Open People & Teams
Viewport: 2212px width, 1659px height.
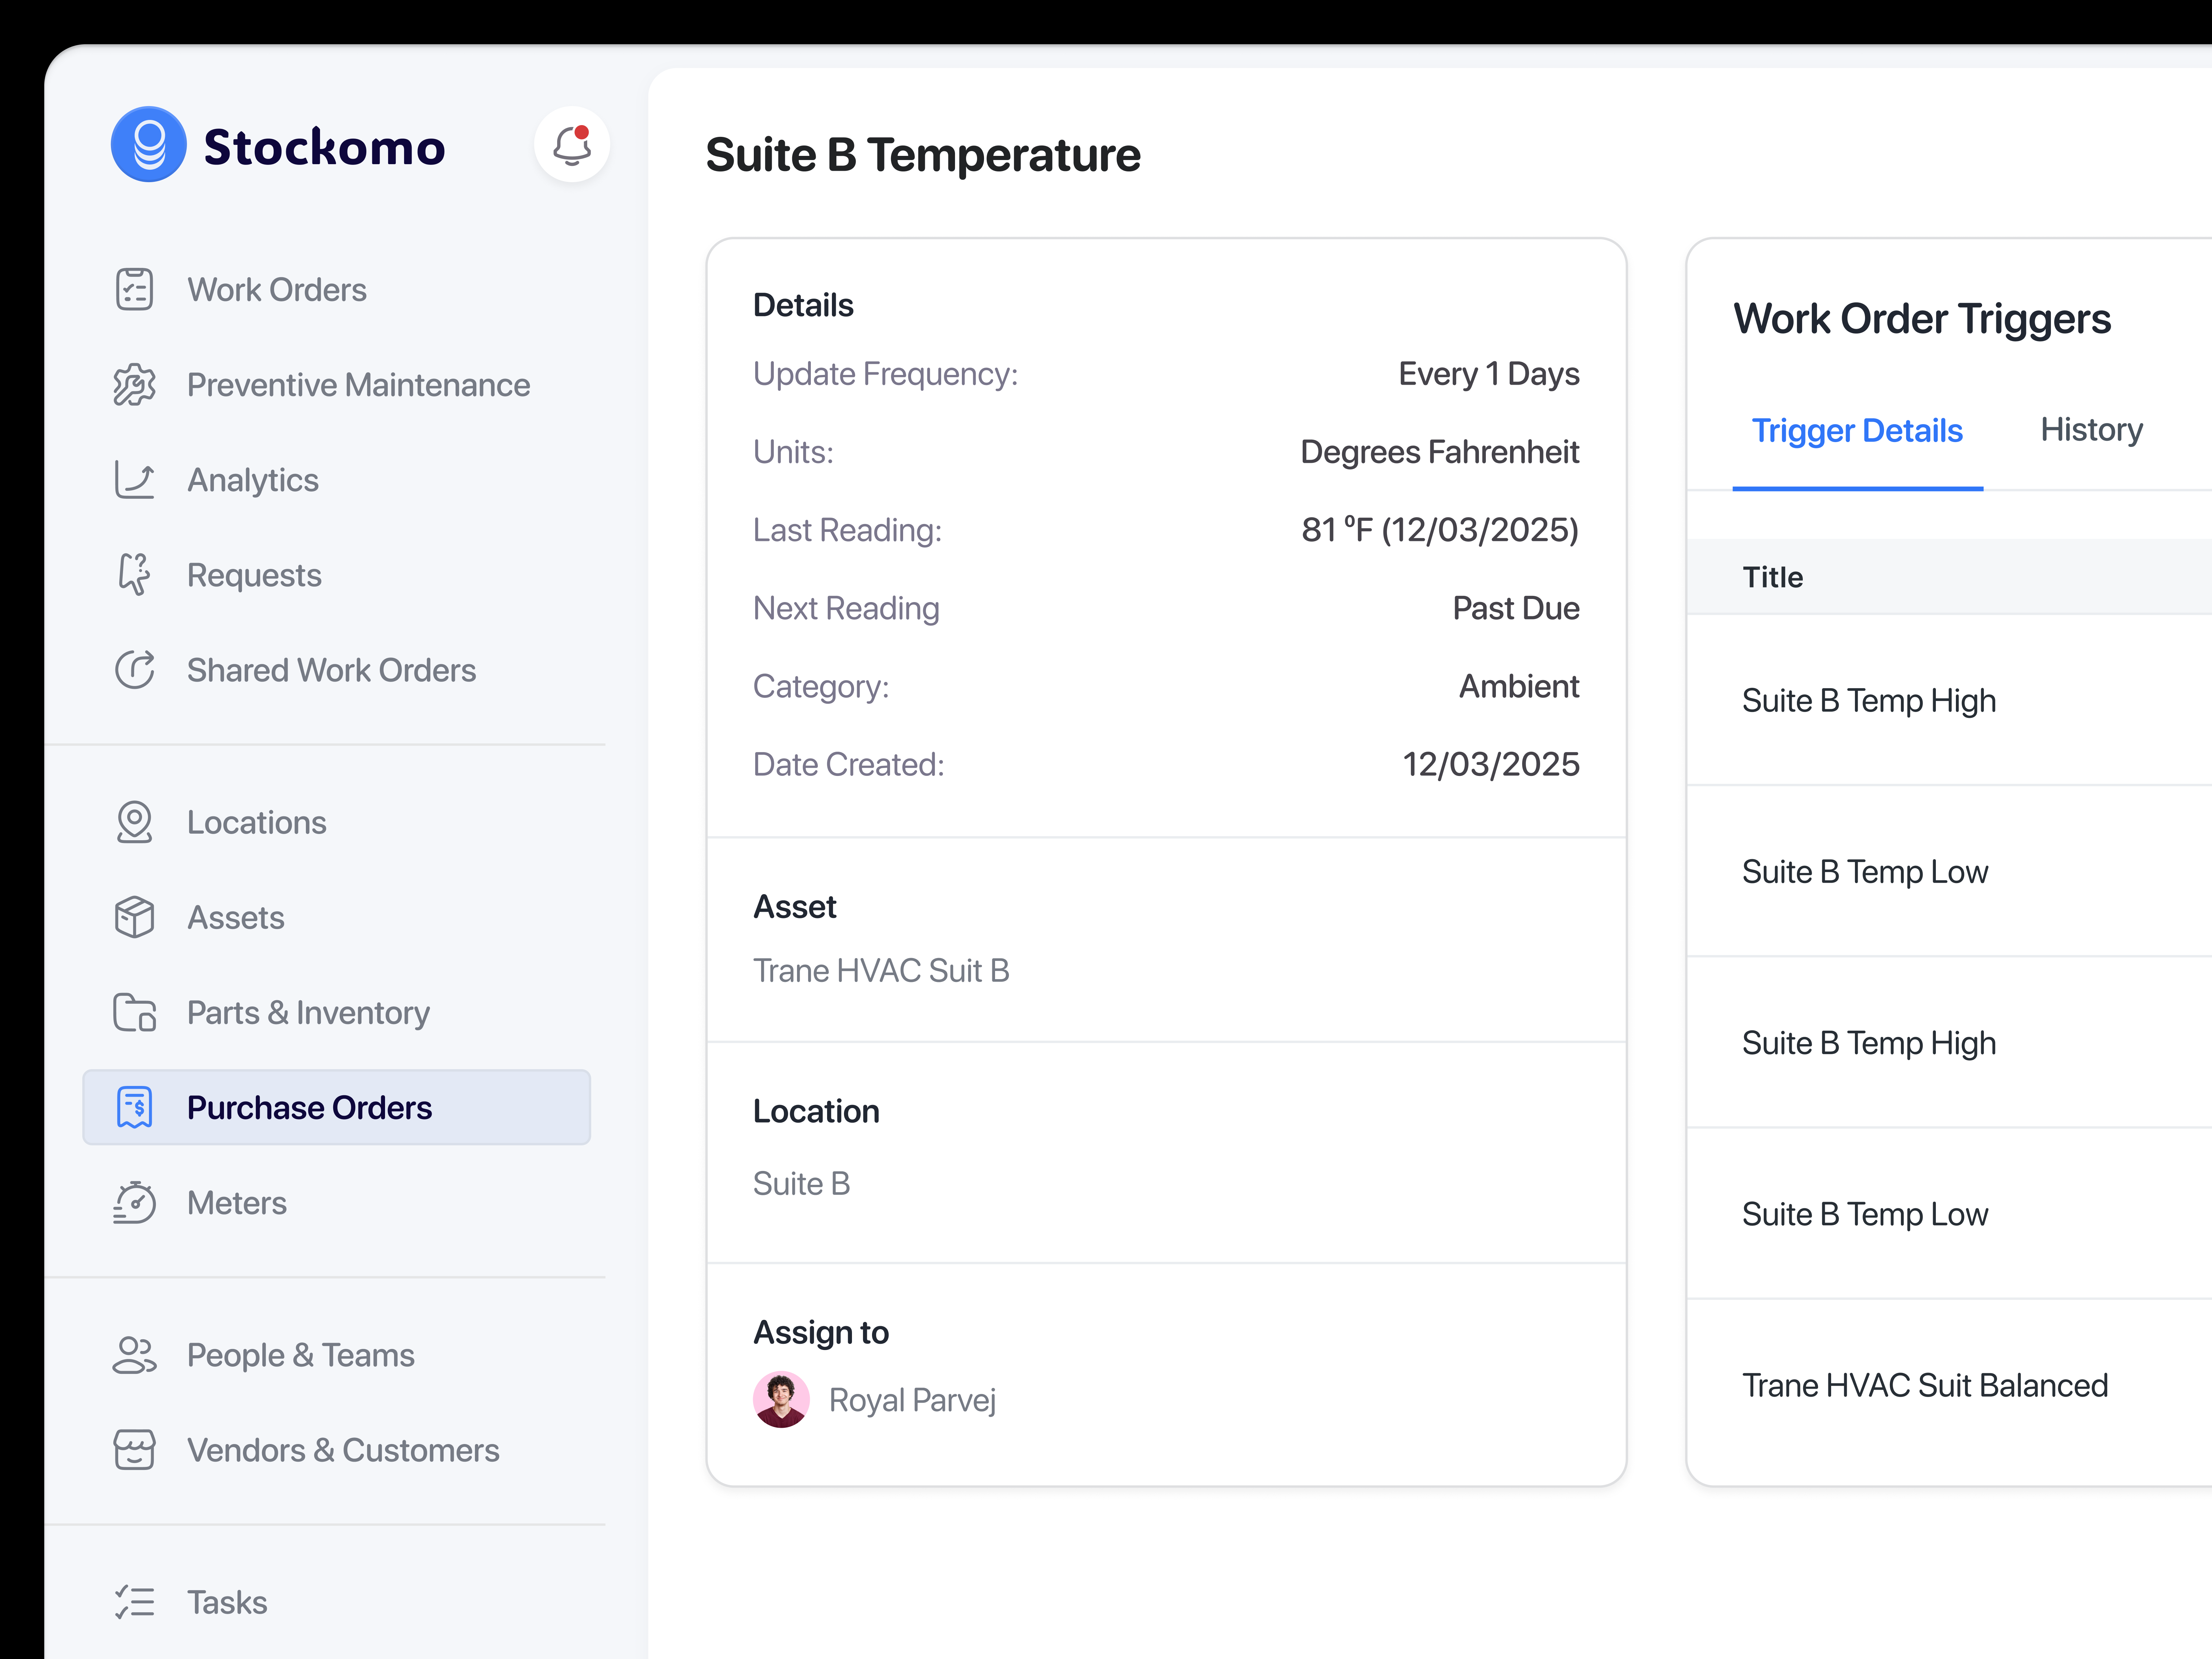(x=337, y=1355)
